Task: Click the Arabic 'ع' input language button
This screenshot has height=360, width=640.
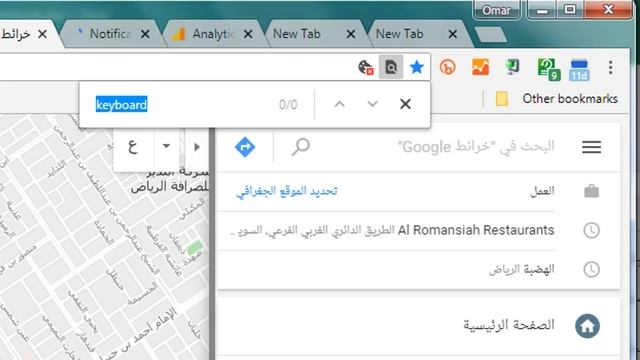Action: tap(133, 146)
